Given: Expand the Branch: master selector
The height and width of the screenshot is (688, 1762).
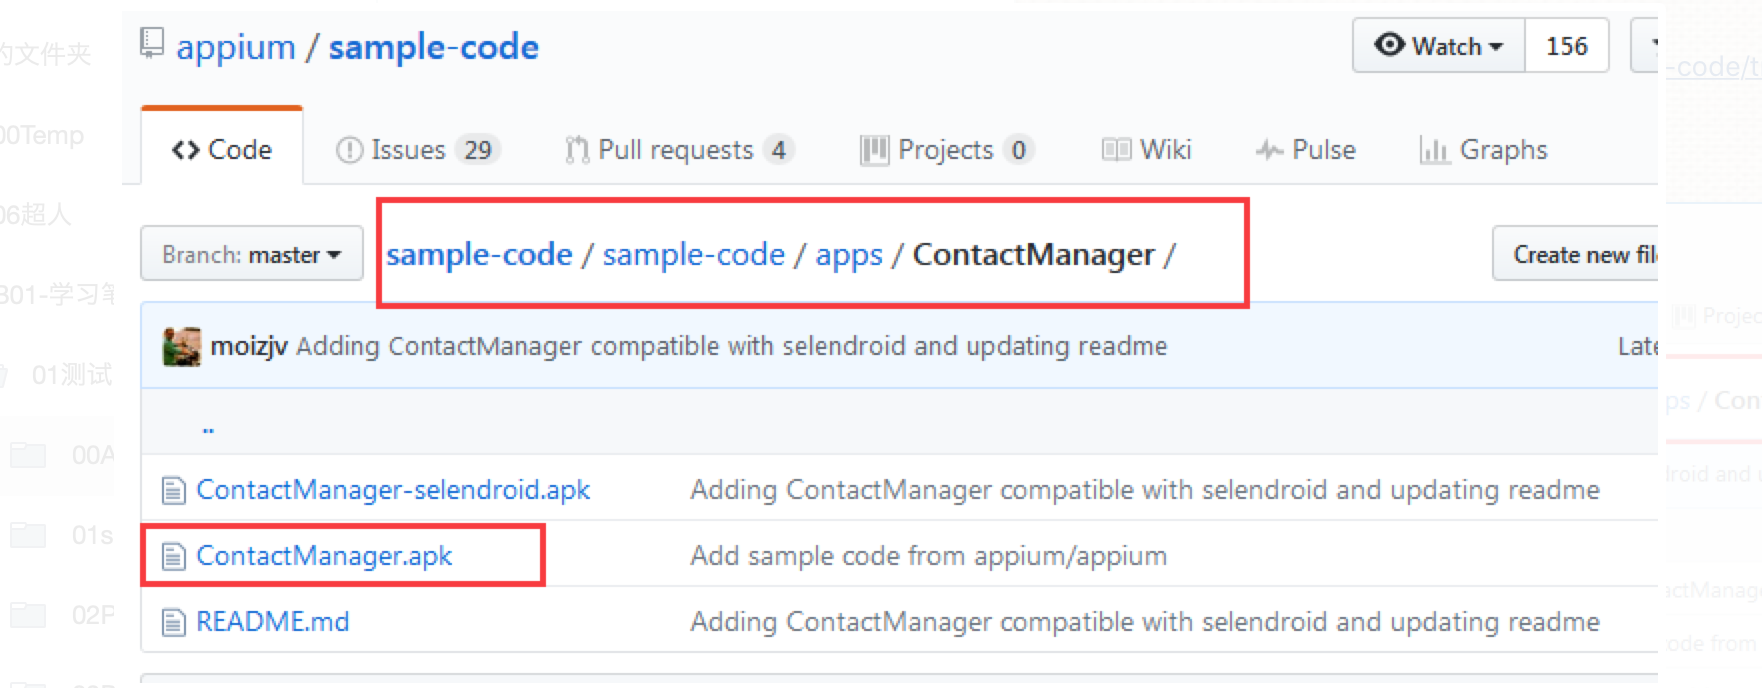Looking at the screenshot, I should (252, 254).
